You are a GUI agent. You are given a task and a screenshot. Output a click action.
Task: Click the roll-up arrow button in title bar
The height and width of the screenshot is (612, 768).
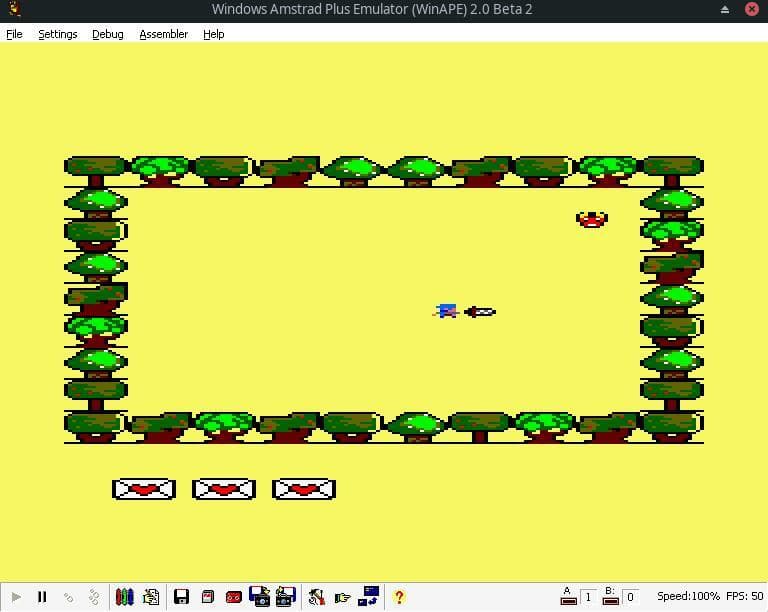(x=725, y=9)
